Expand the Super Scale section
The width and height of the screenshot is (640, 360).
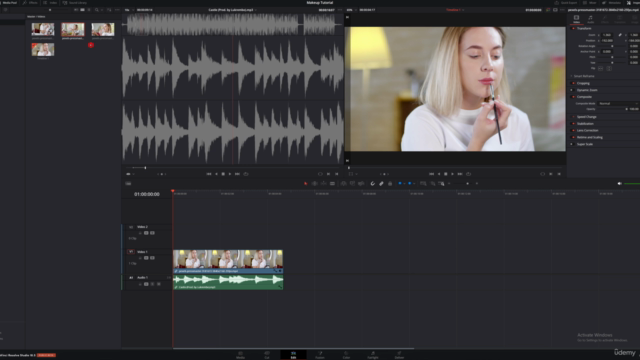[x=584, y=144]
